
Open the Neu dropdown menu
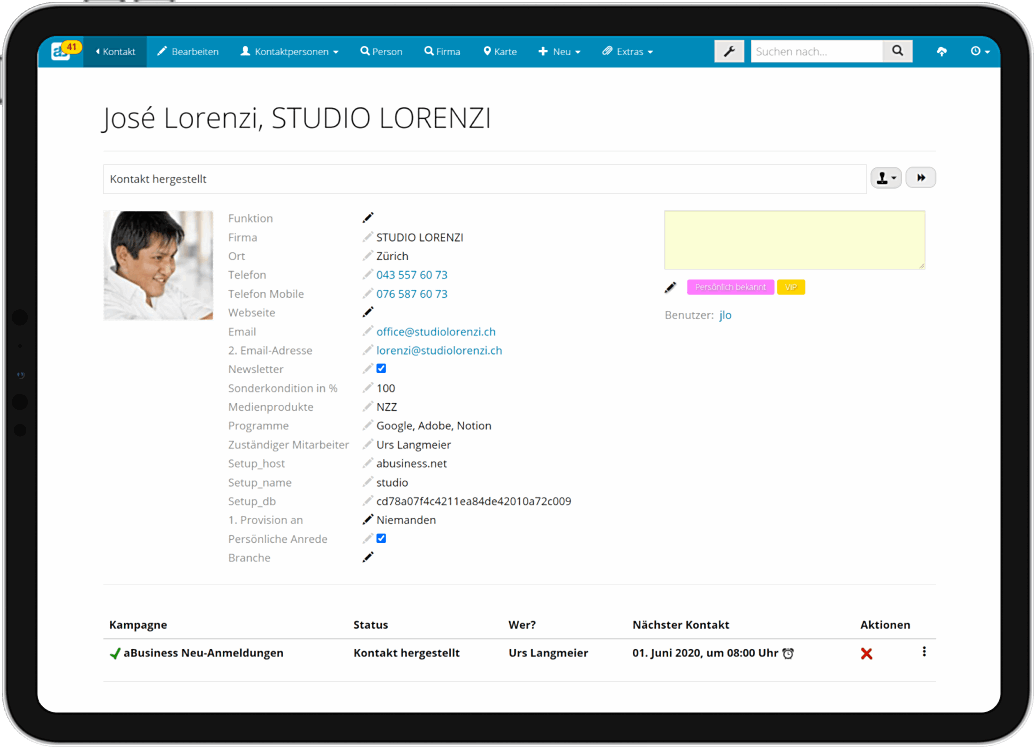[x=559, y=52]
